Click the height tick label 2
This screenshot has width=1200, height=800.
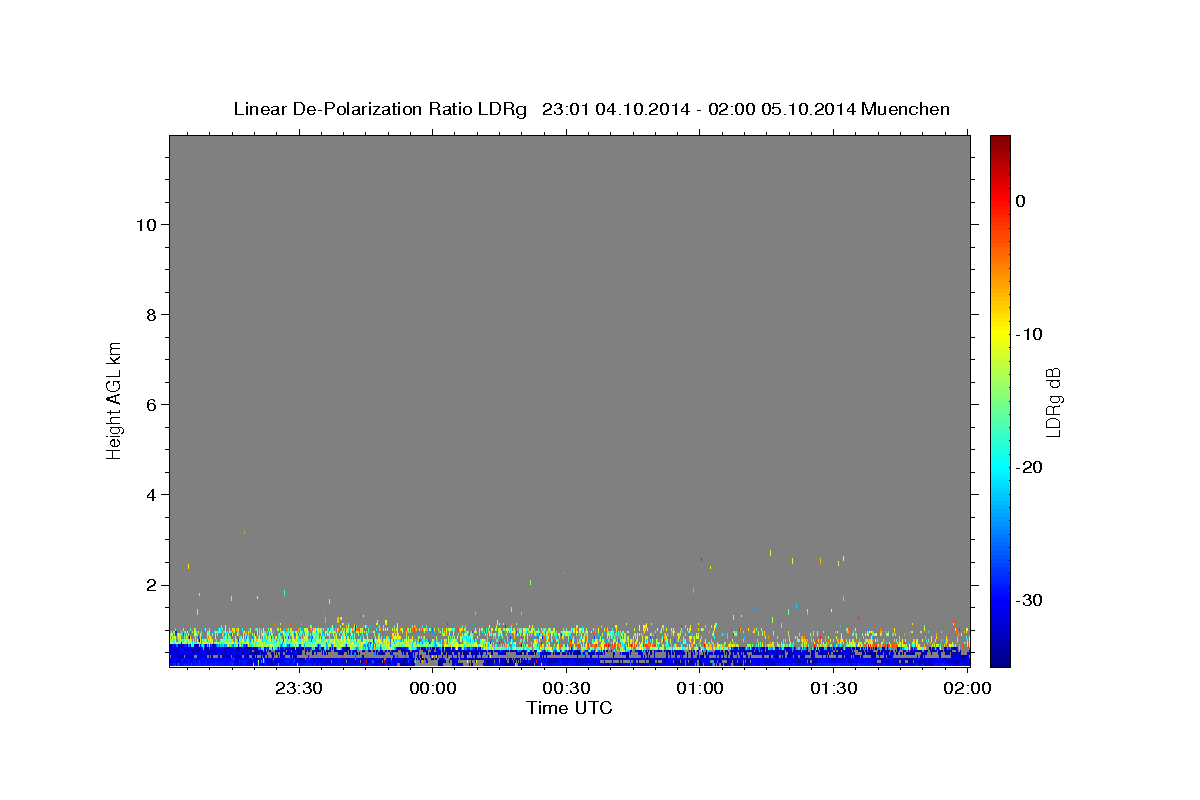tap(152, 585)
